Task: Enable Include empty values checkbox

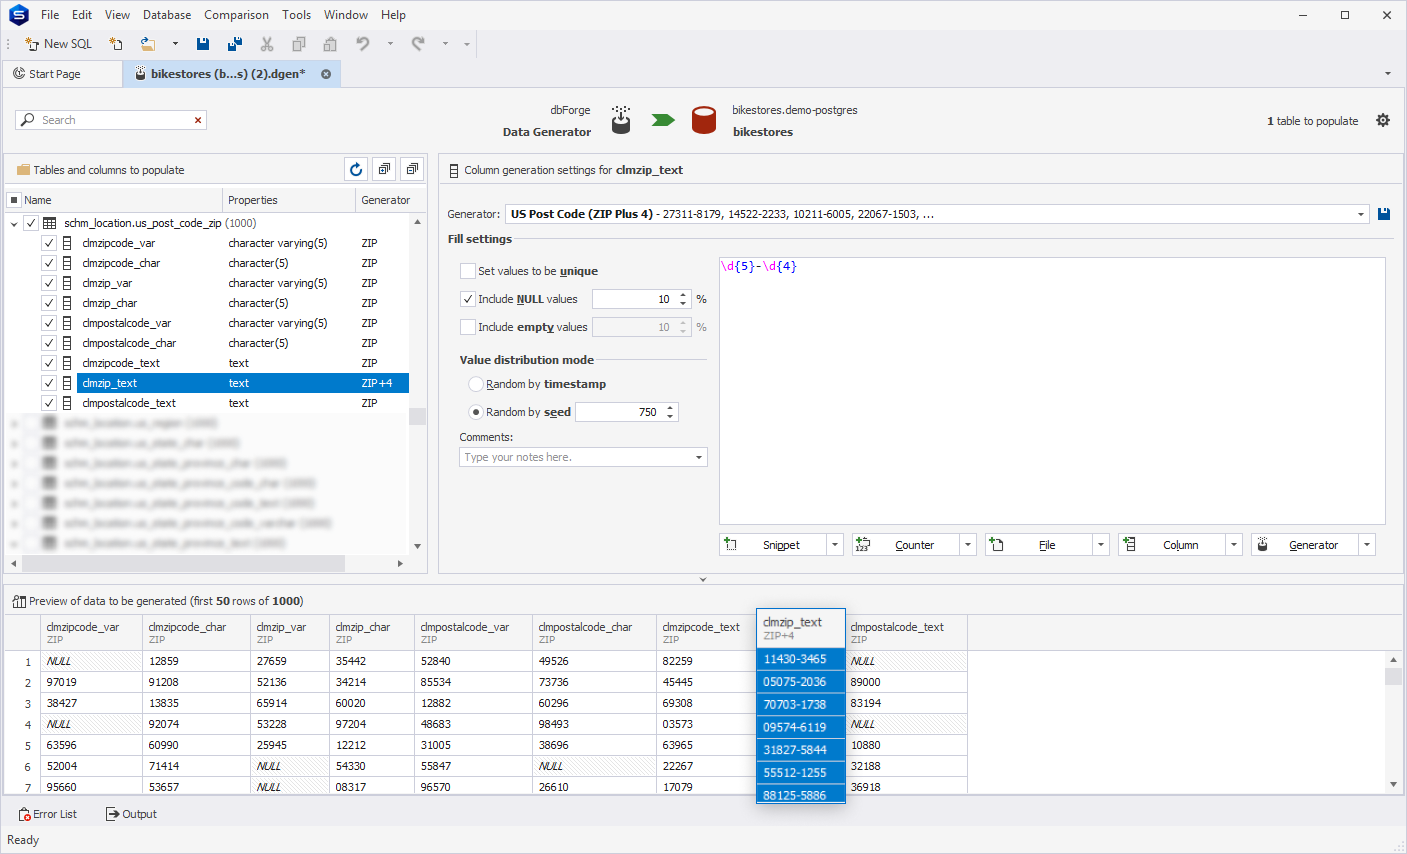Action: point(467,327)
